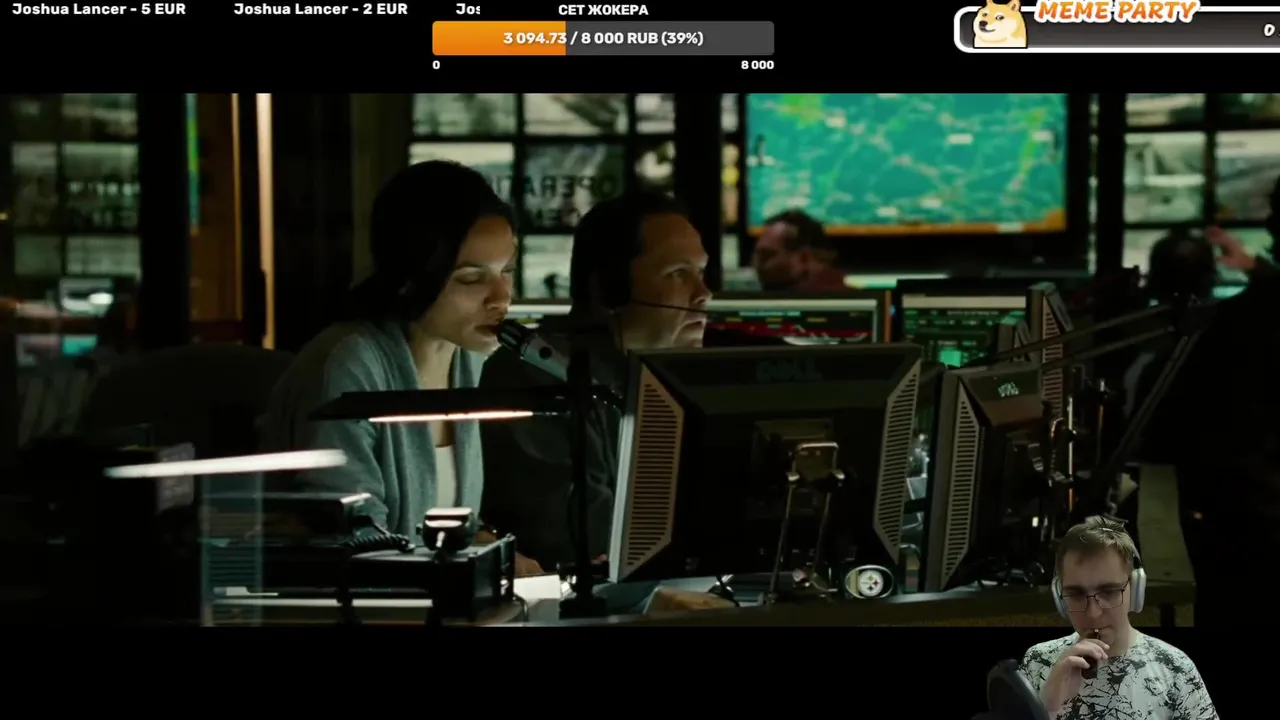The height and width of the screenshot is (720, 1280).
Task: Click the 'СЕТ ЖОКЕРА' goal title
Action: tap(603, 10)
